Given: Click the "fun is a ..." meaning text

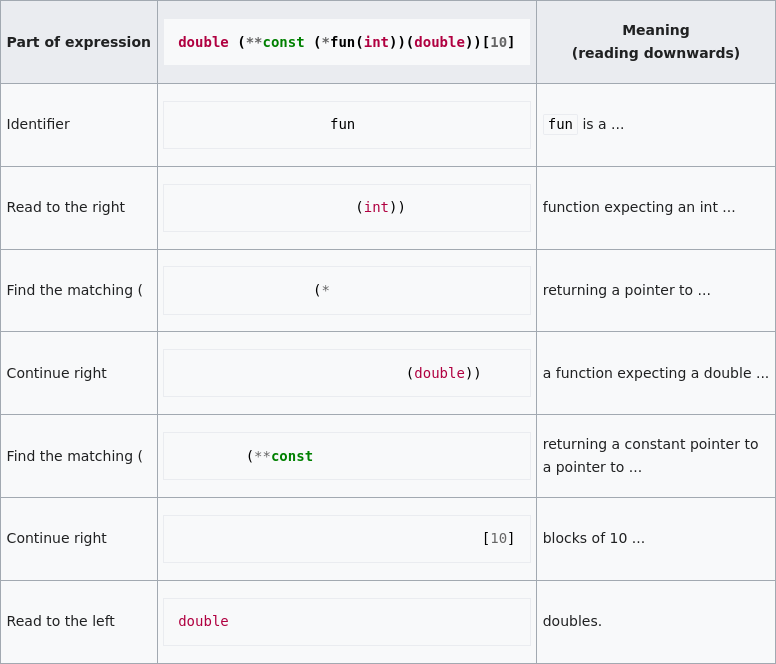Looking at the screenshot, I should 585,124.
